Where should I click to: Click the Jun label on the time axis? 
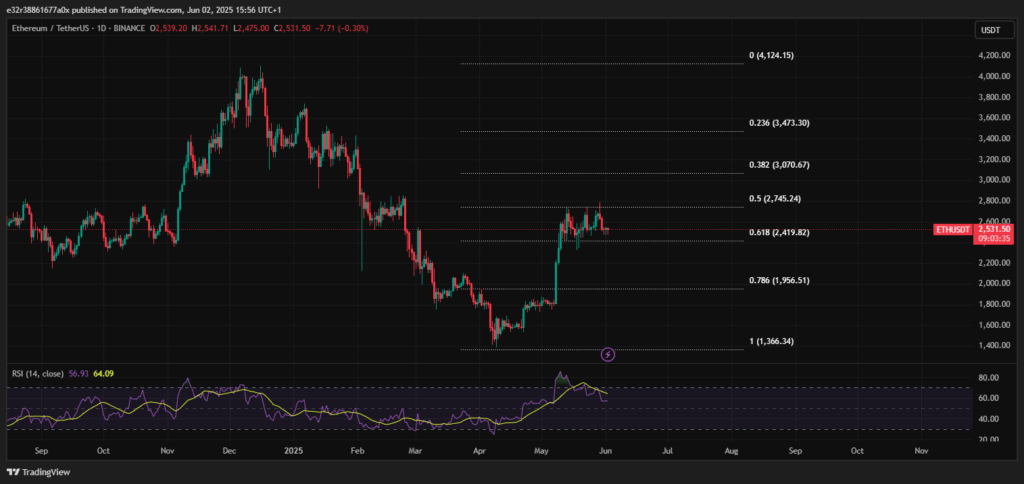[x=606, y=451]
